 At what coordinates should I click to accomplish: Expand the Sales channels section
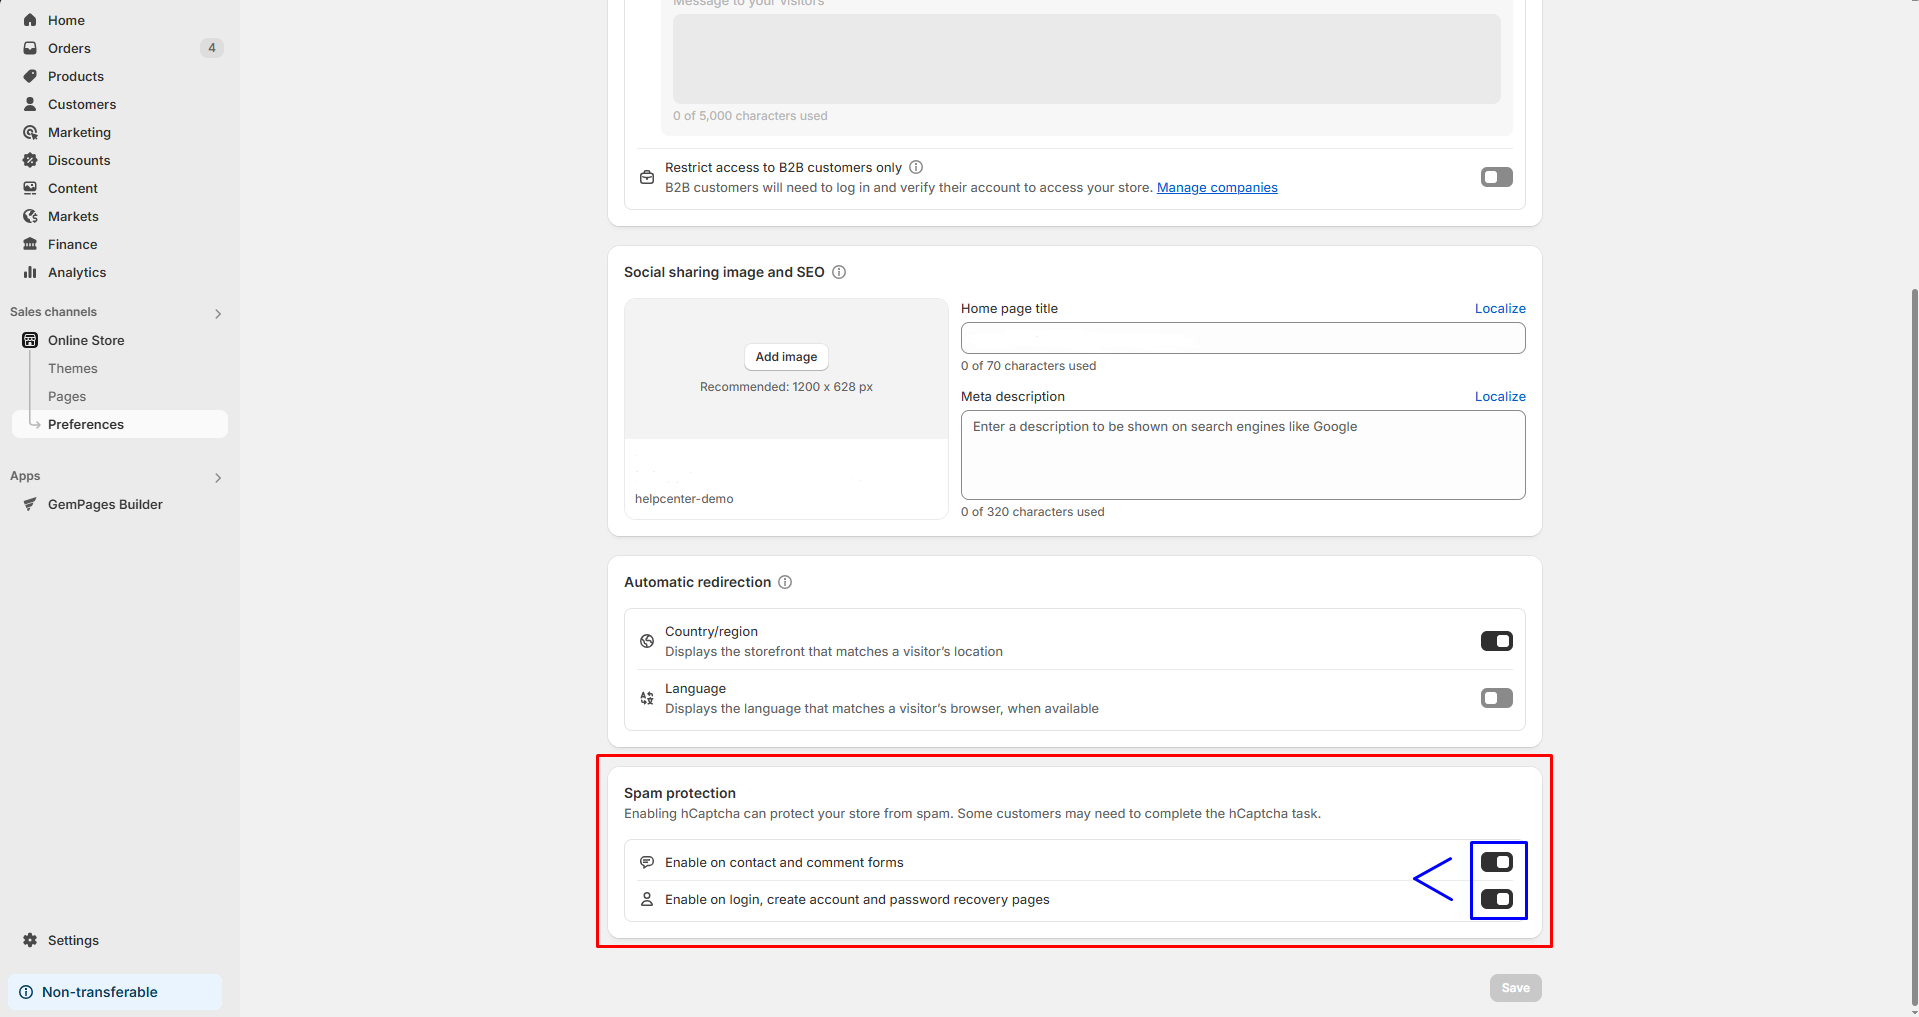[218, 313]
